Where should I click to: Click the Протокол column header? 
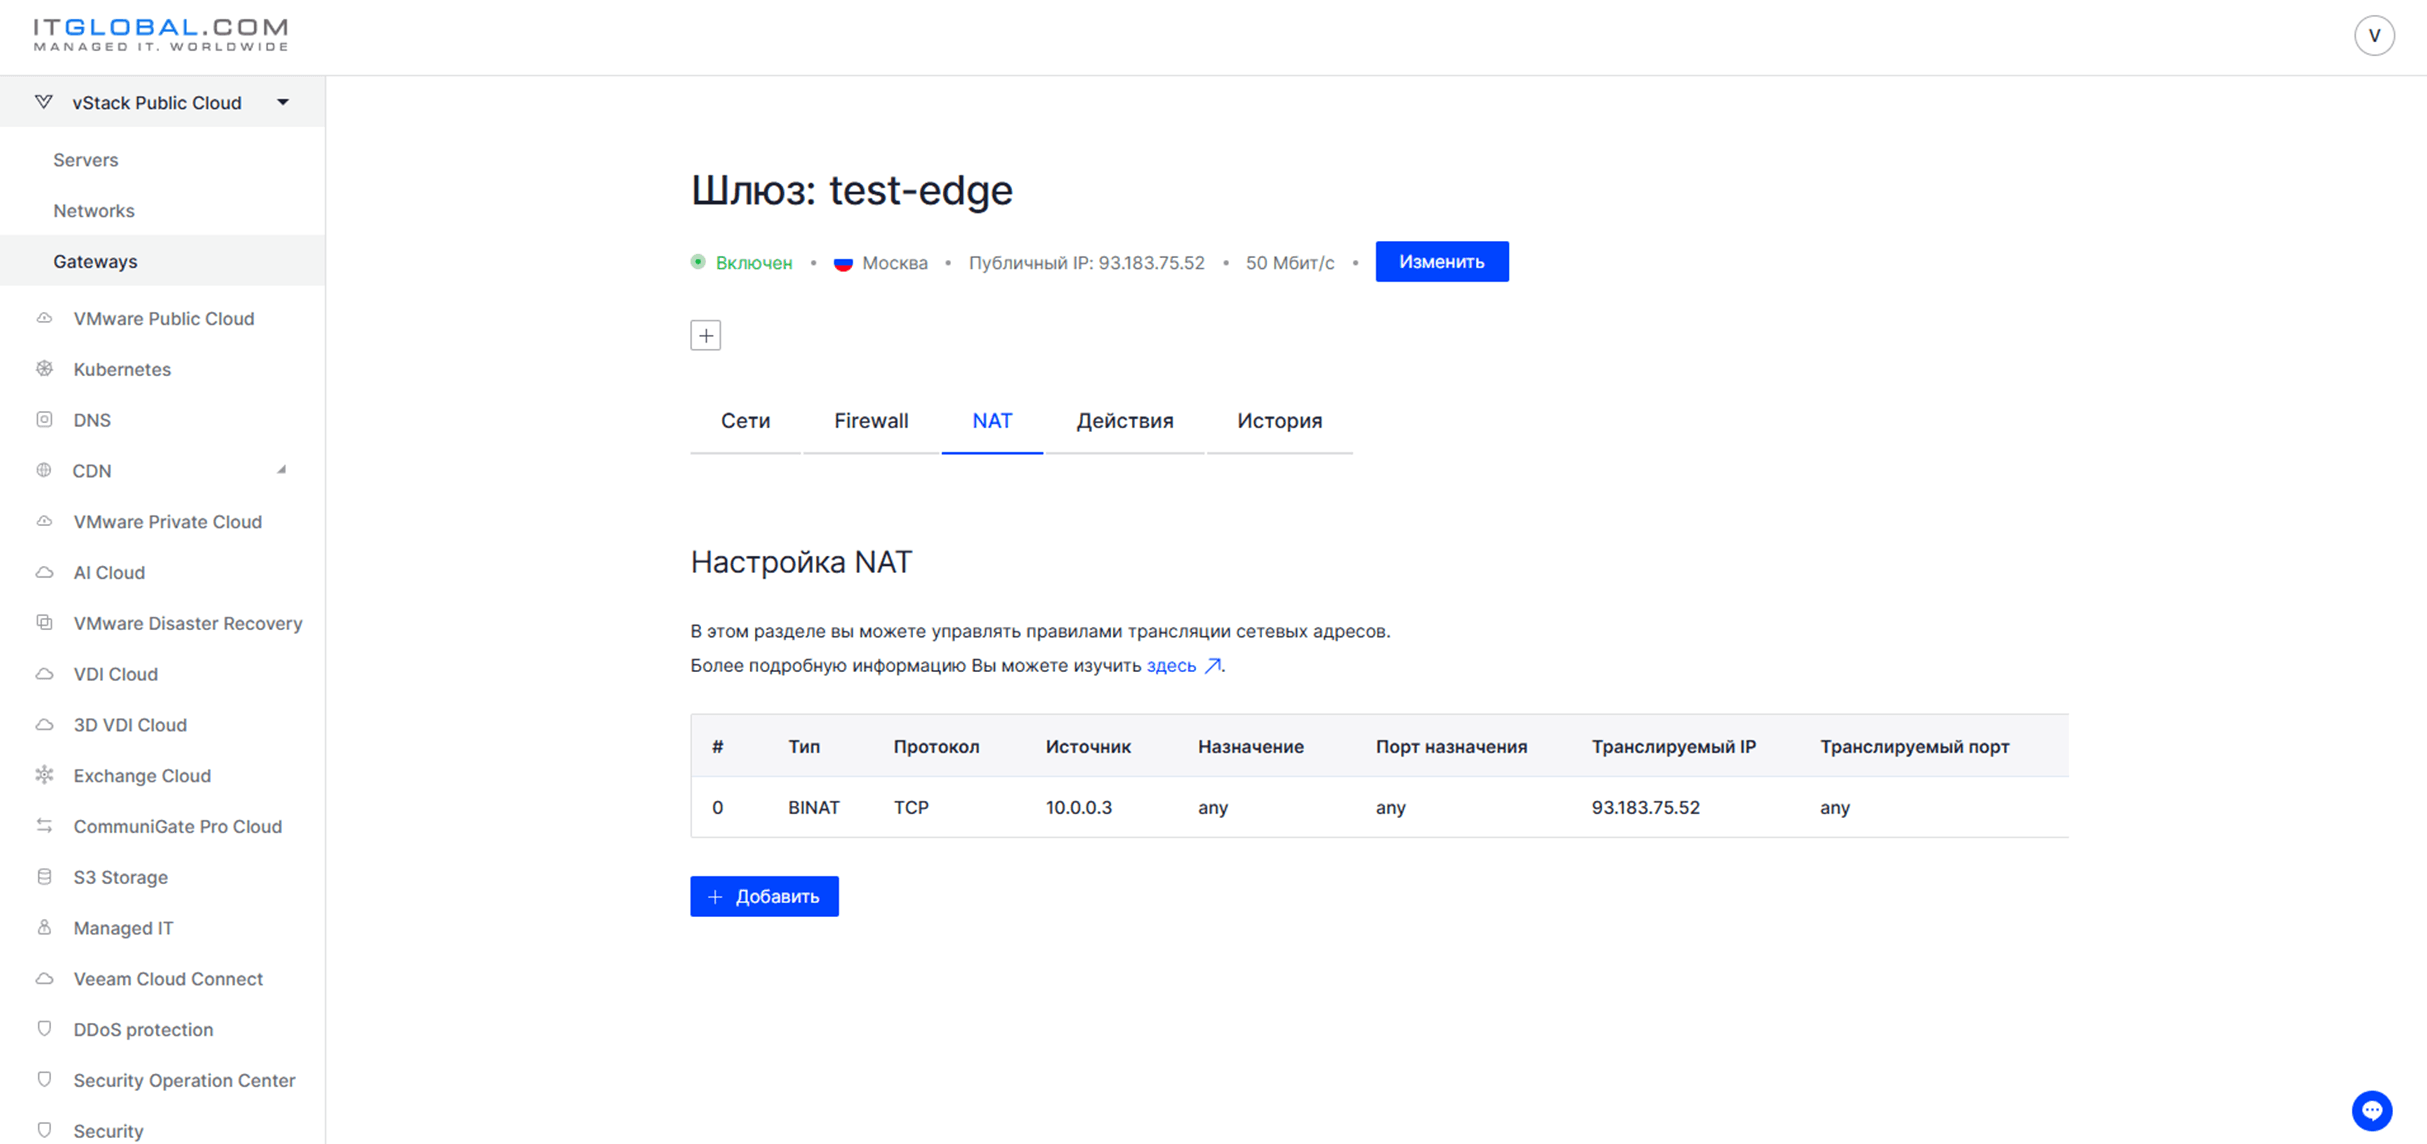pos(936,746)
